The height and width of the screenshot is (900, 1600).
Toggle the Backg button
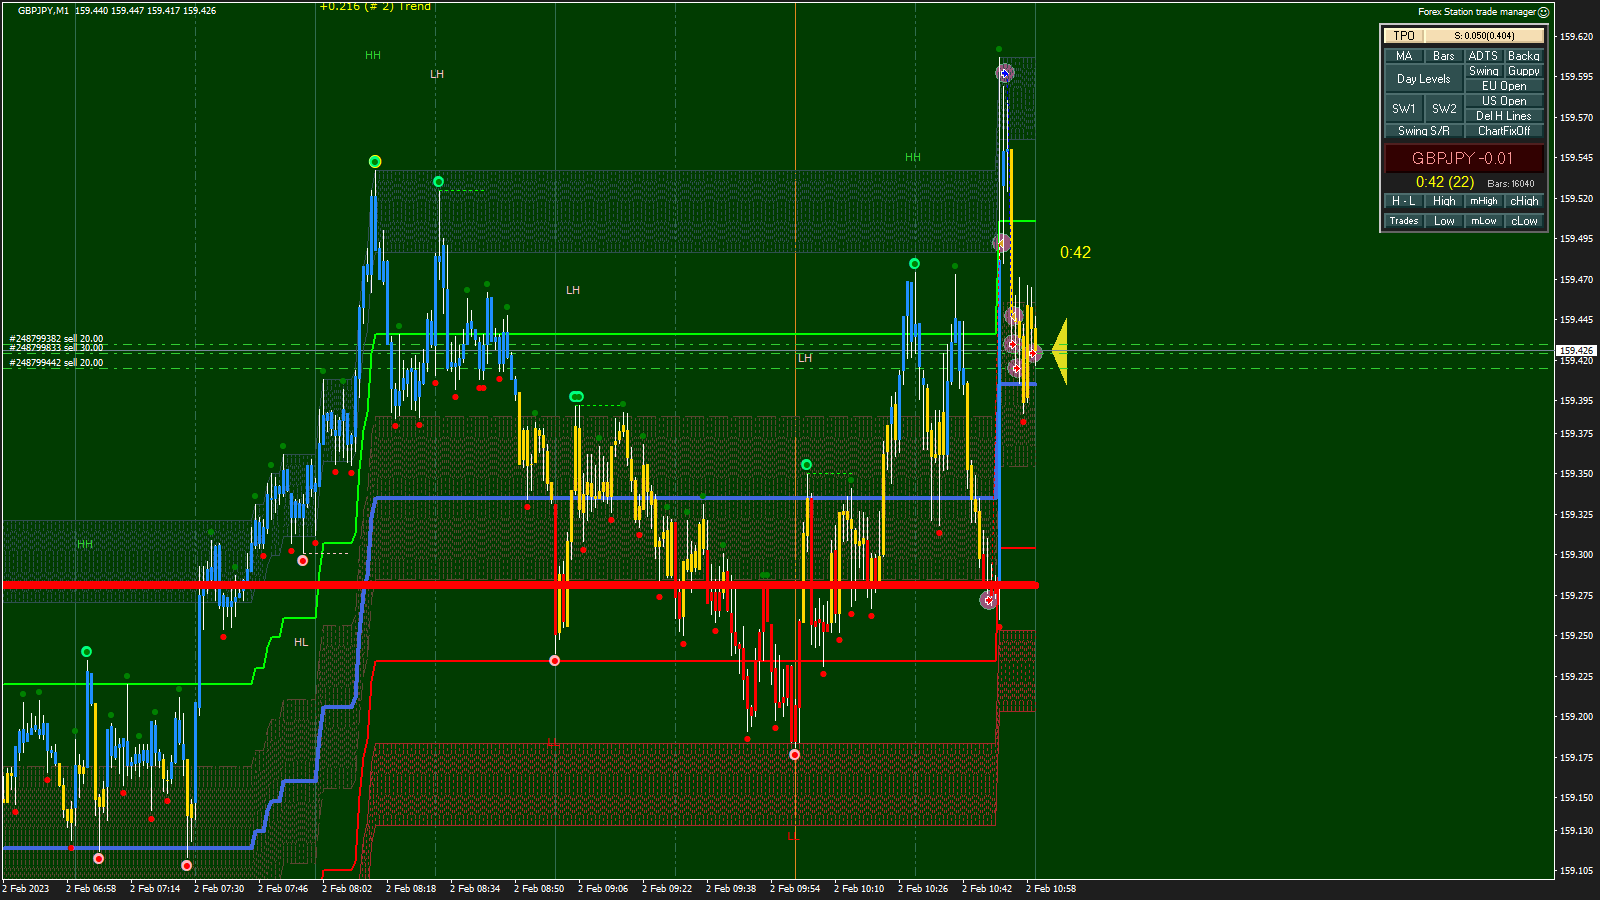click(x=1524, y=56)
